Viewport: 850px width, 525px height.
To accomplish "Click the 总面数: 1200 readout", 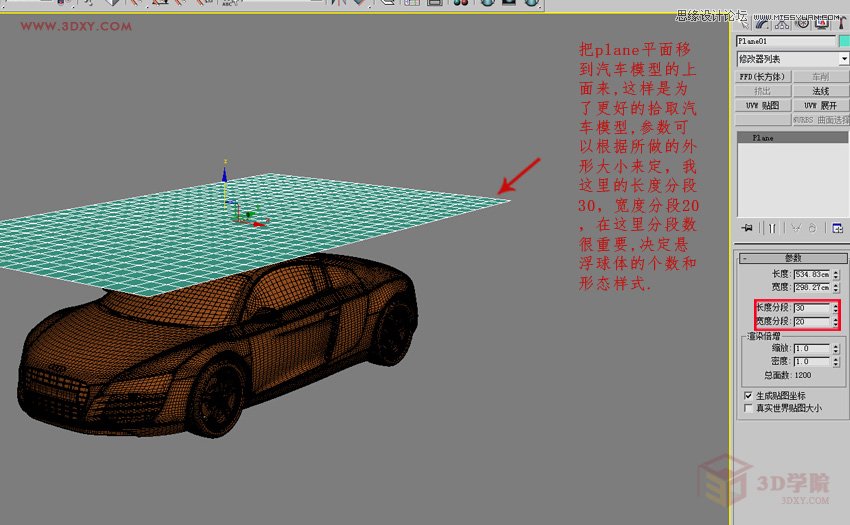I will (x=788, y=375).
